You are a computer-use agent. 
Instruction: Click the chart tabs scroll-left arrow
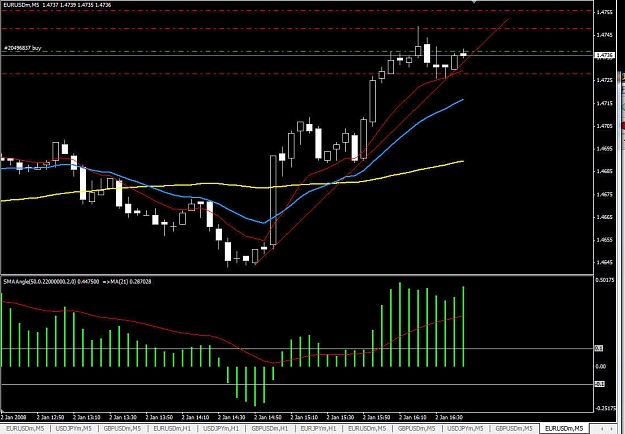[x=601, y=429]
